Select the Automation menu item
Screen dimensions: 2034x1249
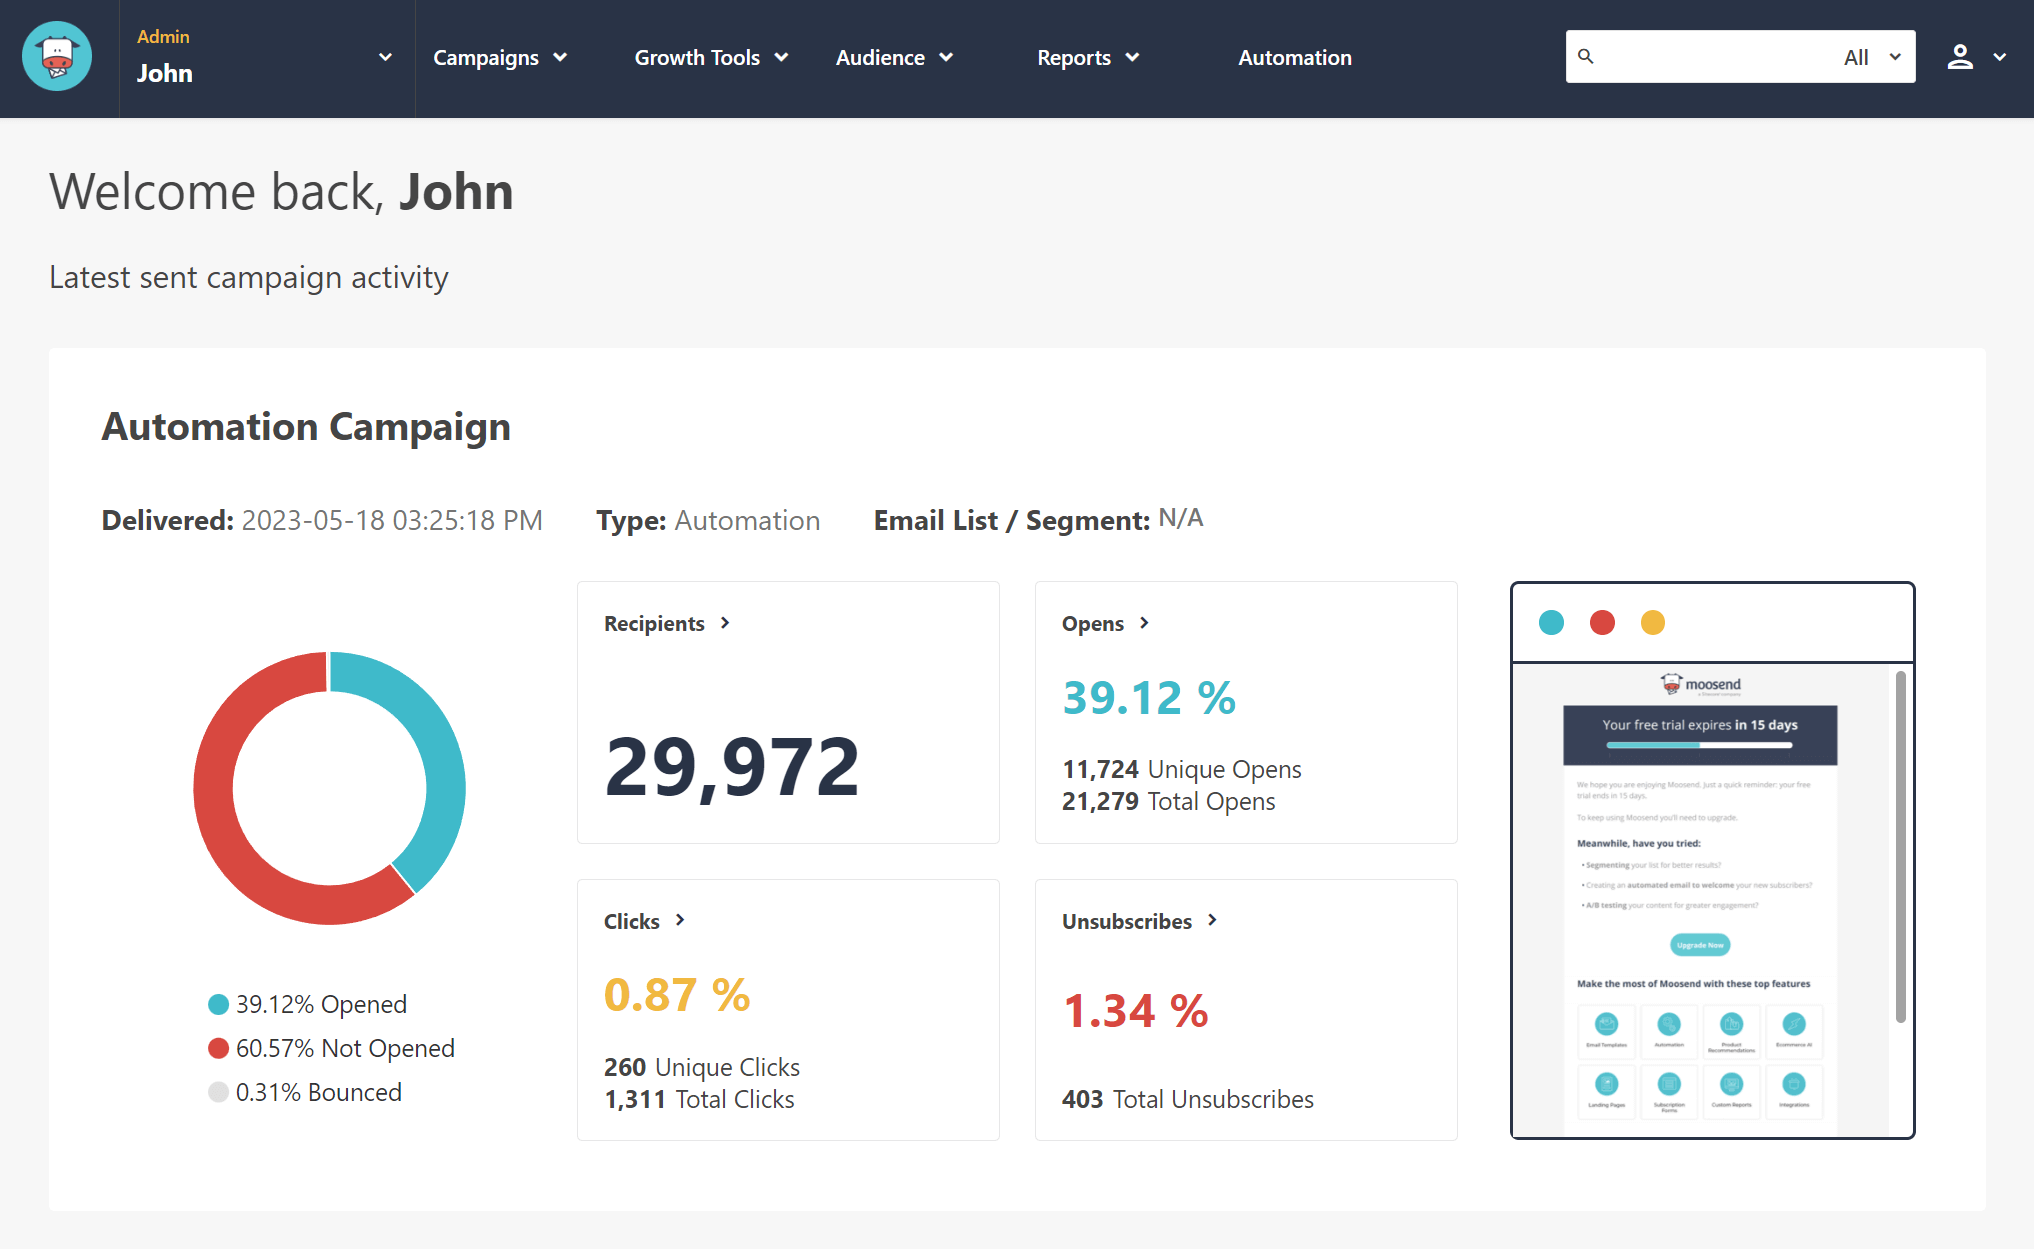click(1296, 58)
